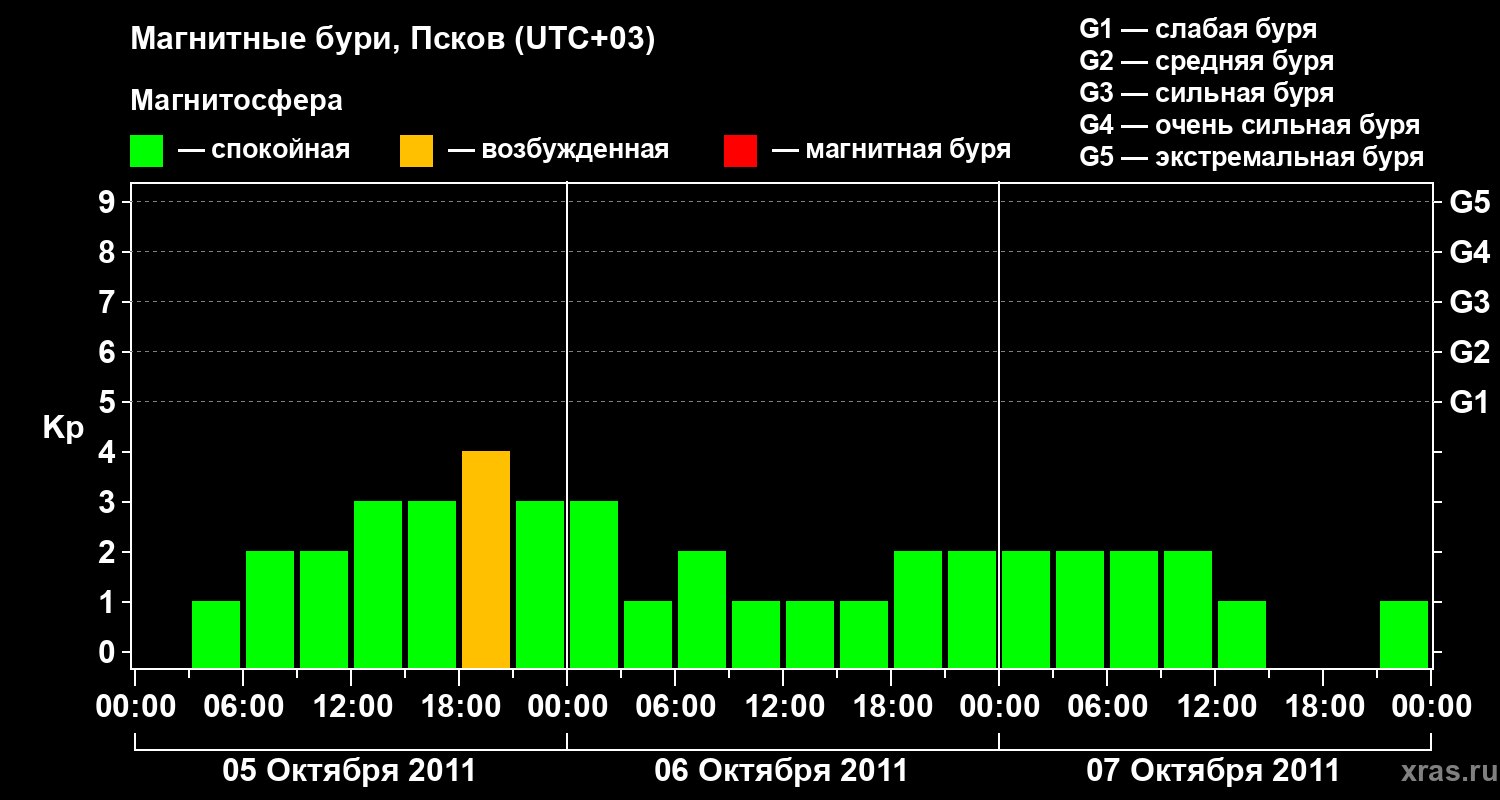The width and height of the screenshot is (1500, 800).
Task: Click the '— магнитная буря' legend text
Action: pyautogui.click(x=891, y=150)
